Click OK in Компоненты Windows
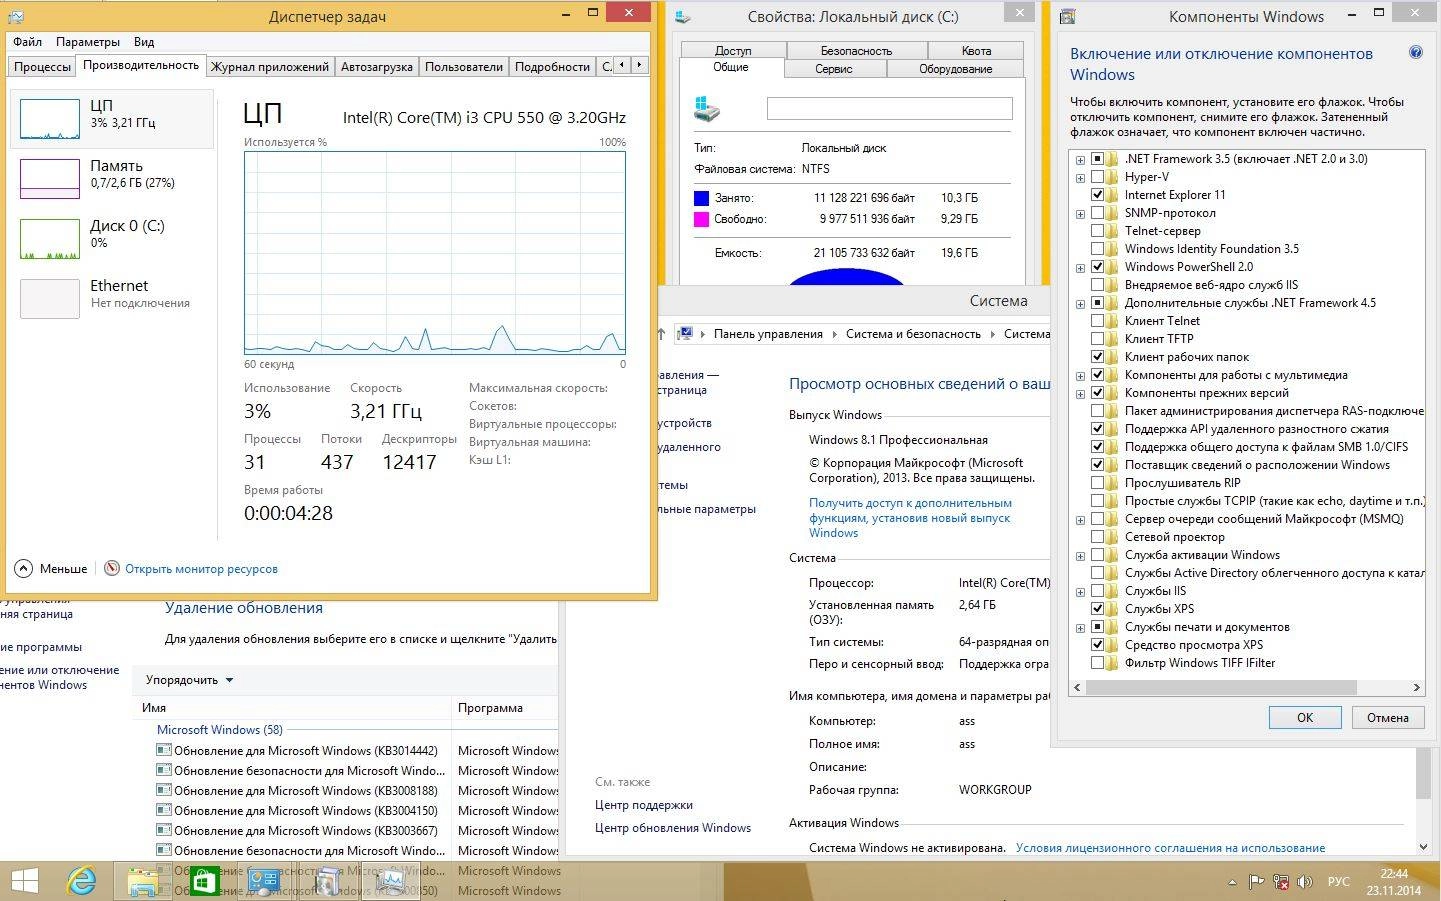 [1304, 717]
